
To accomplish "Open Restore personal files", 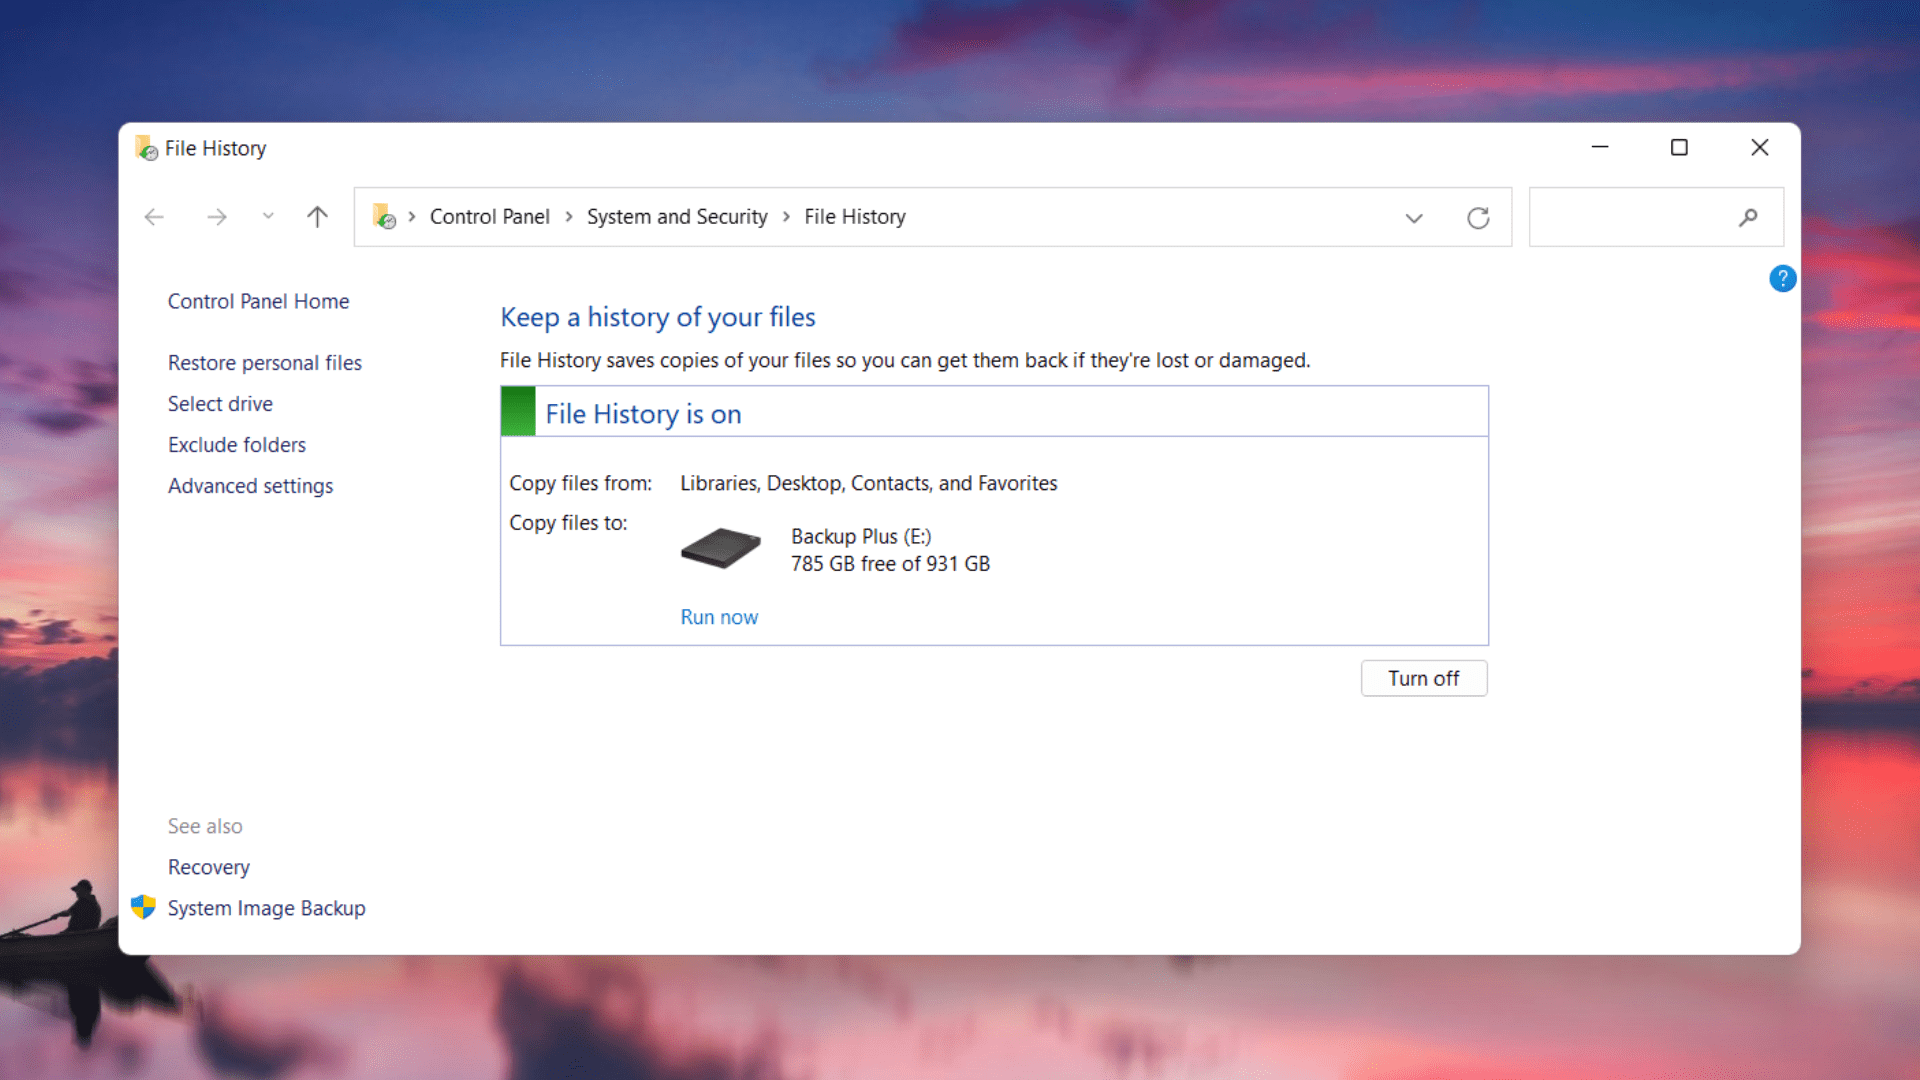I will click(265, 363).
